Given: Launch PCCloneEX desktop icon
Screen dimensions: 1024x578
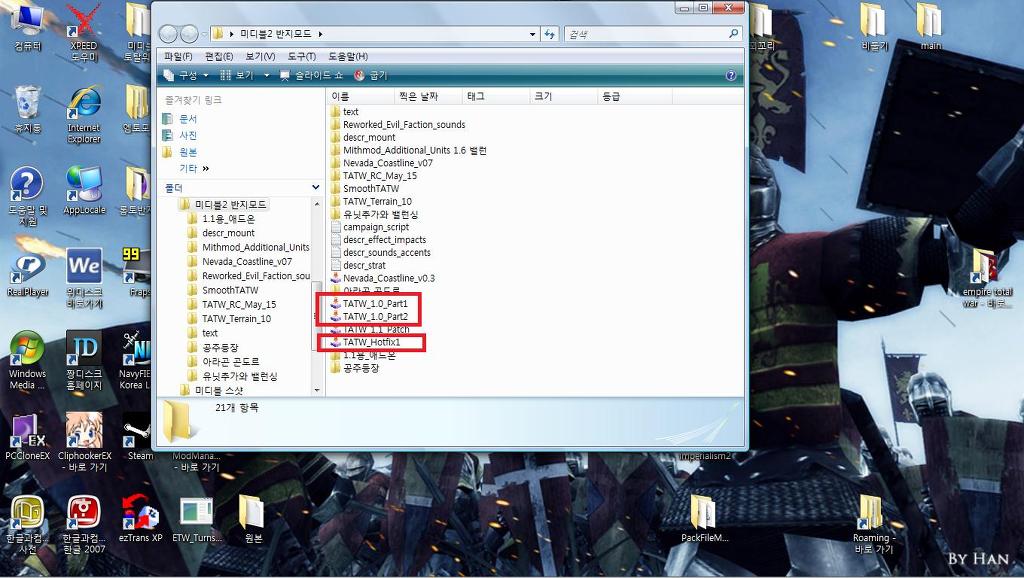Looking at the screenshot, I should (27, 438).
